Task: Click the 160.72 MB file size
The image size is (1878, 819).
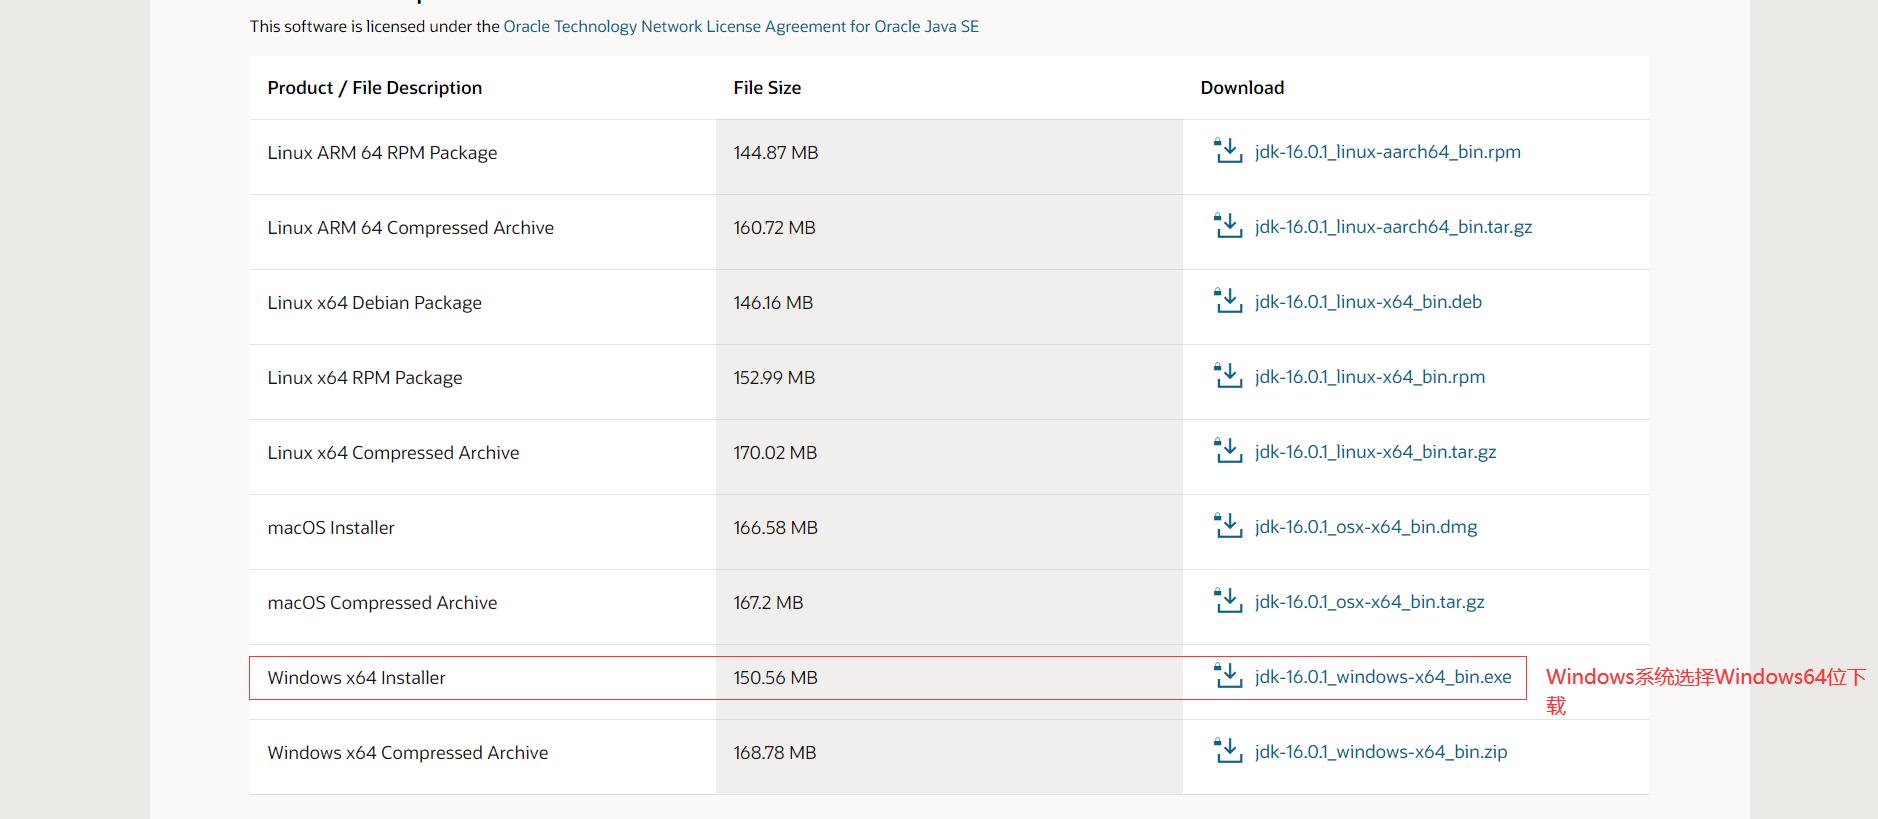Action: click(774, 228)
